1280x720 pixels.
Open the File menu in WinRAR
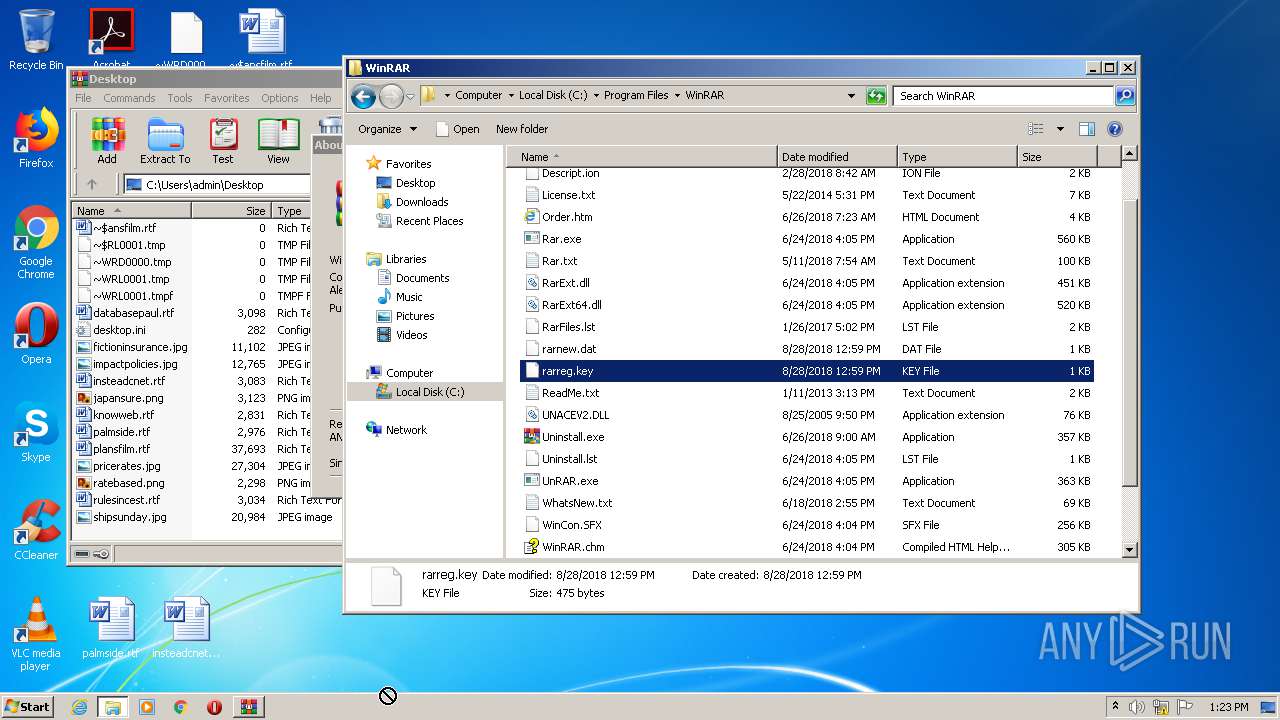point(83,98)
